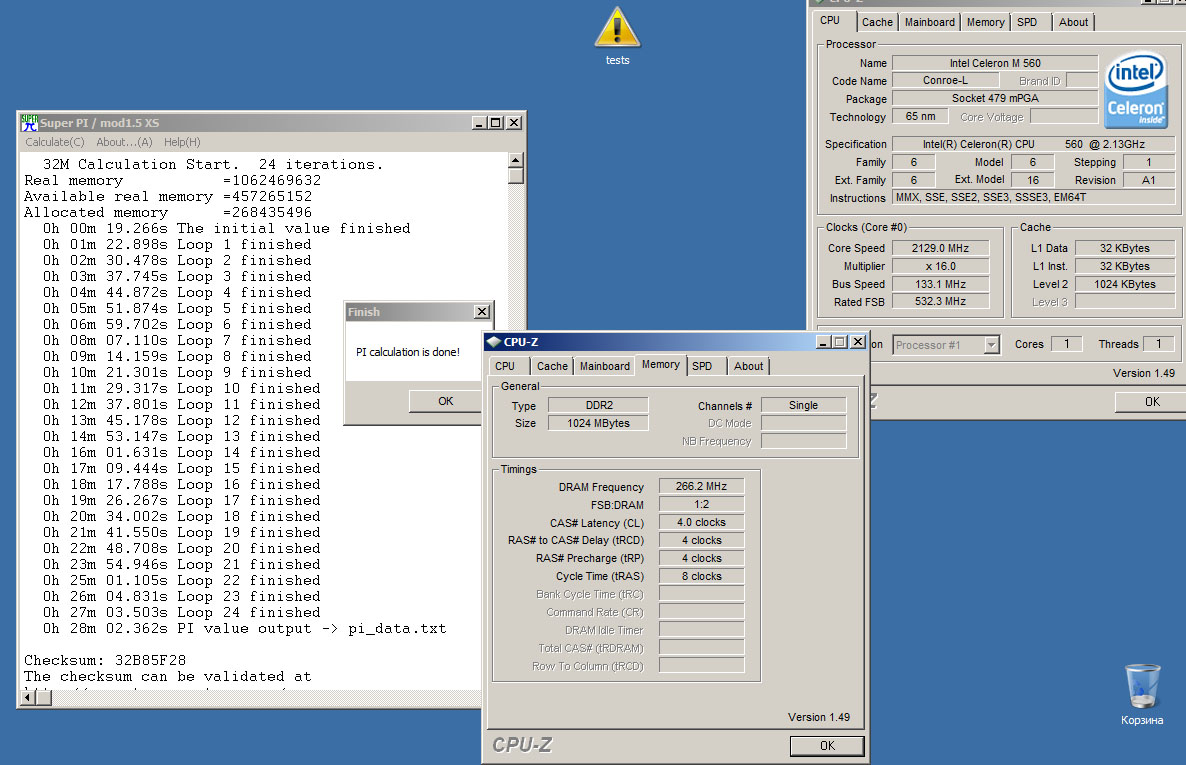Click OK in the front CPU-Z Memory window
The image size is (1186, 765).
(x=827, y=746)
